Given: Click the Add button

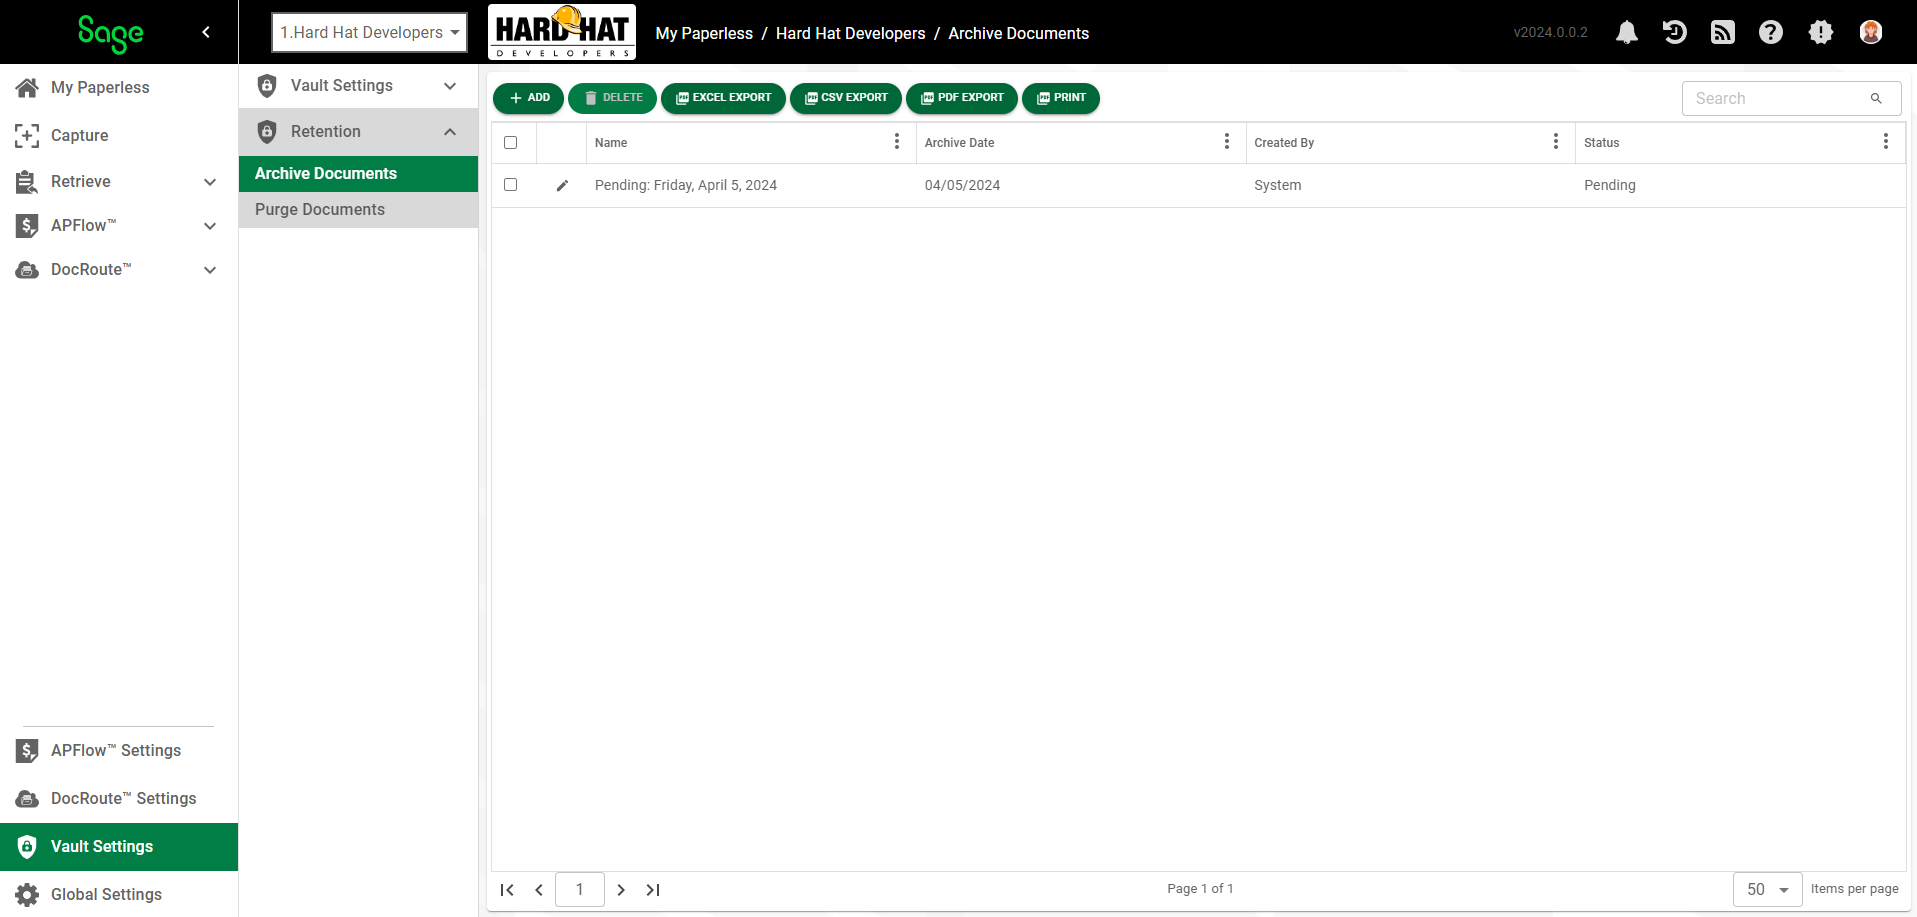Looking at the screenshot, I should click(528, 98).
